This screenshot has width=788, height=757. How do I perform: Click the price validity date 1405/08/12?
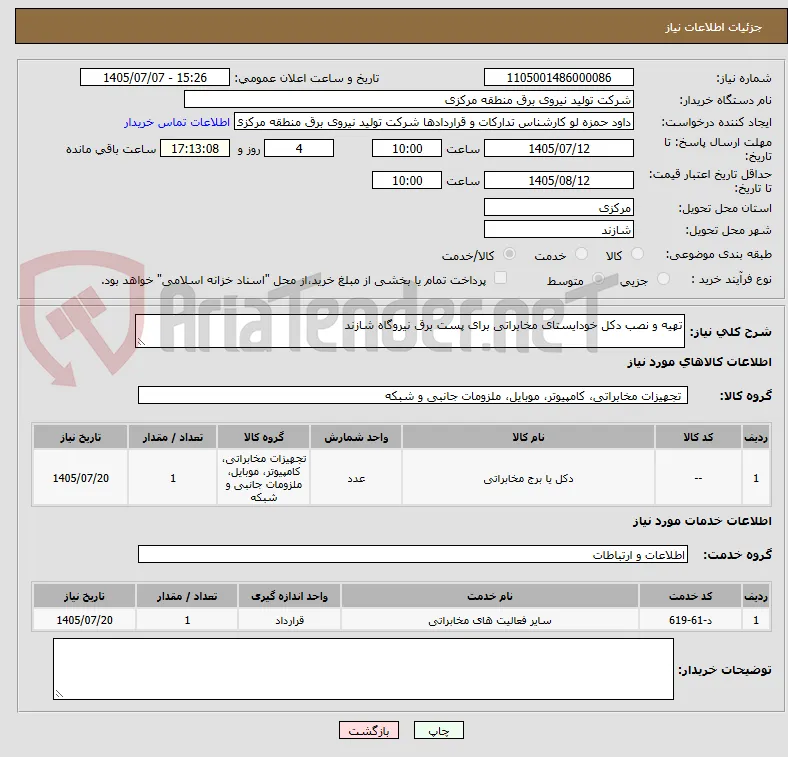tap(558, 180)
